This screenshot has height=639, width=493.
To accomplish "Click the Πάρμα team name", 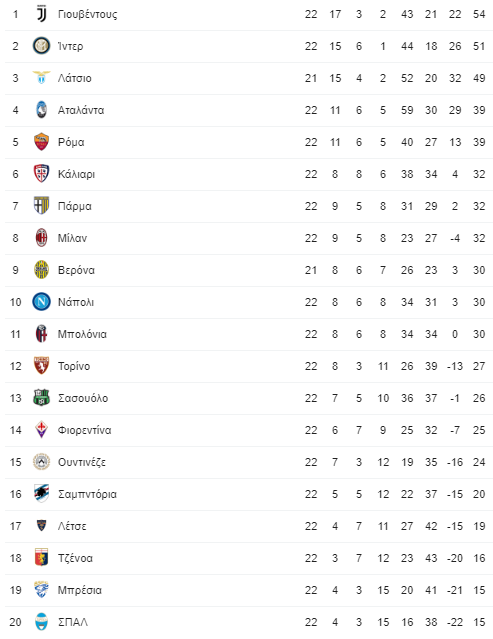I will (x=75, y=206).
